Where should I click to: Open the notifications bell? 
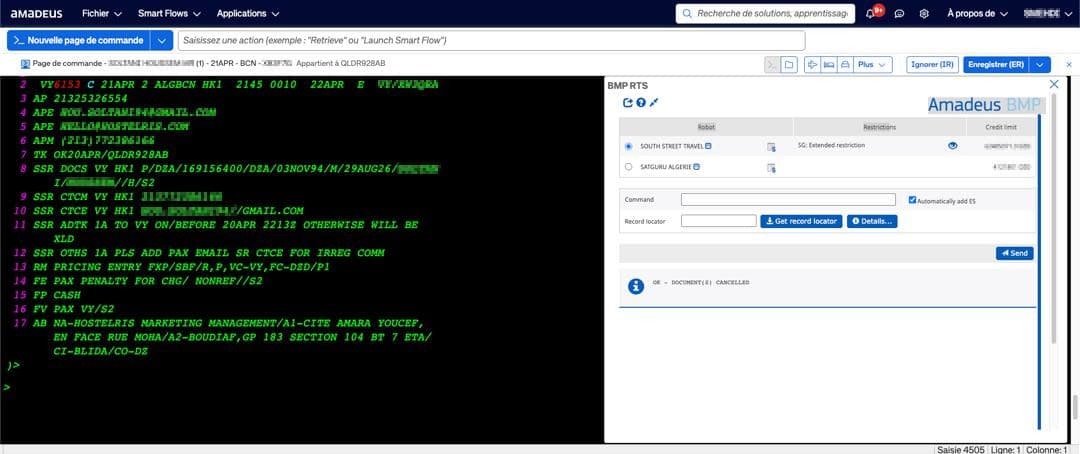point(871,14)
